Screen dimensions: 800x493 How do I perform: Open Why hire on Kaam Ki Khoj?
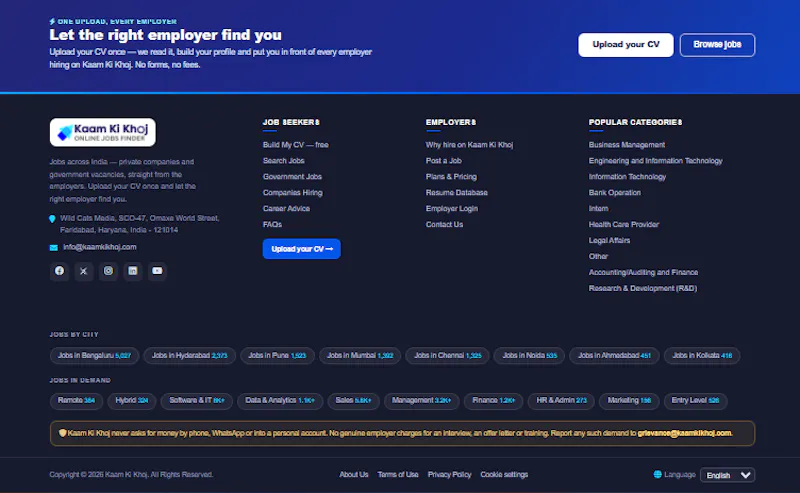coord(469,145)
